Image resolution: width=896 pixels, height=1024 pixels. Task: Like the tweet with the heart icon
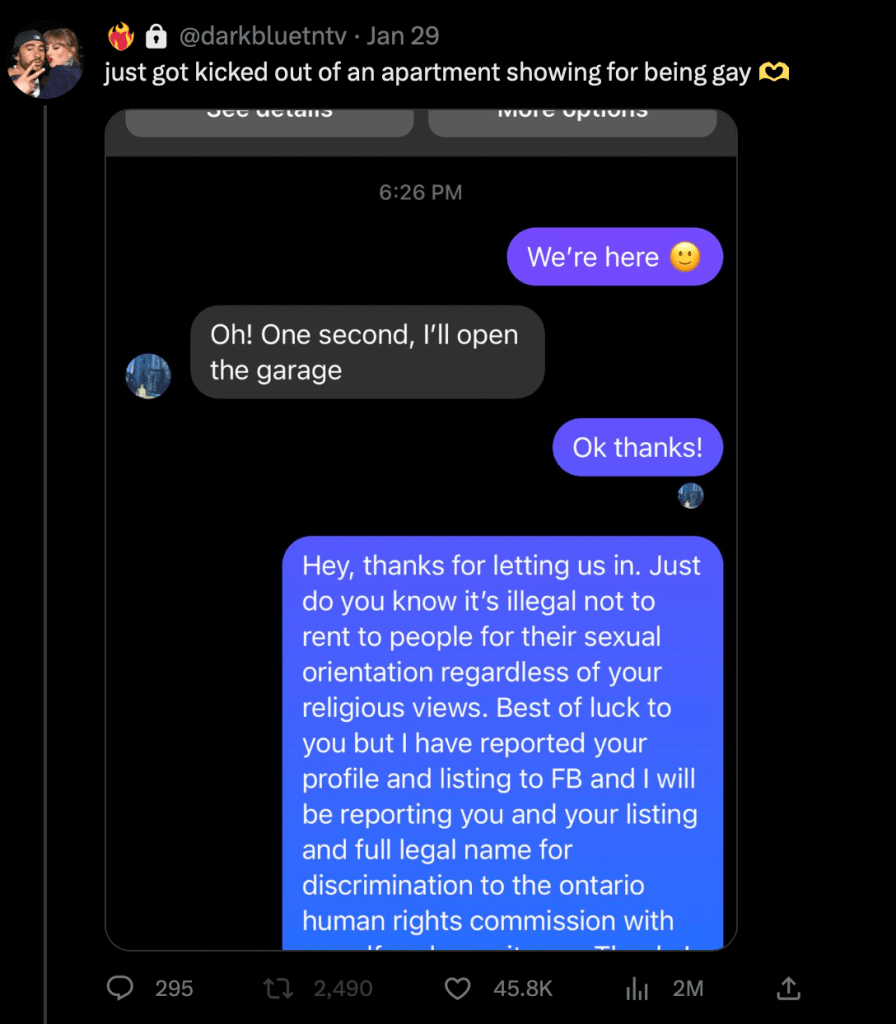[457, 988]
